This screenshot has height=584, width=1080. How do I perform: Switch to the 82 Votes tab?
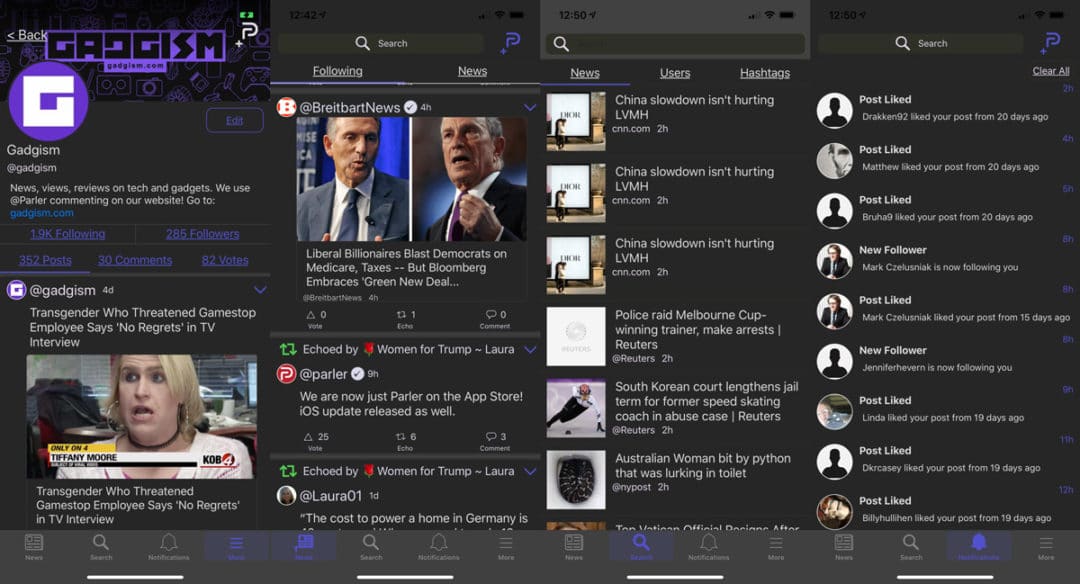coord(225,260)
